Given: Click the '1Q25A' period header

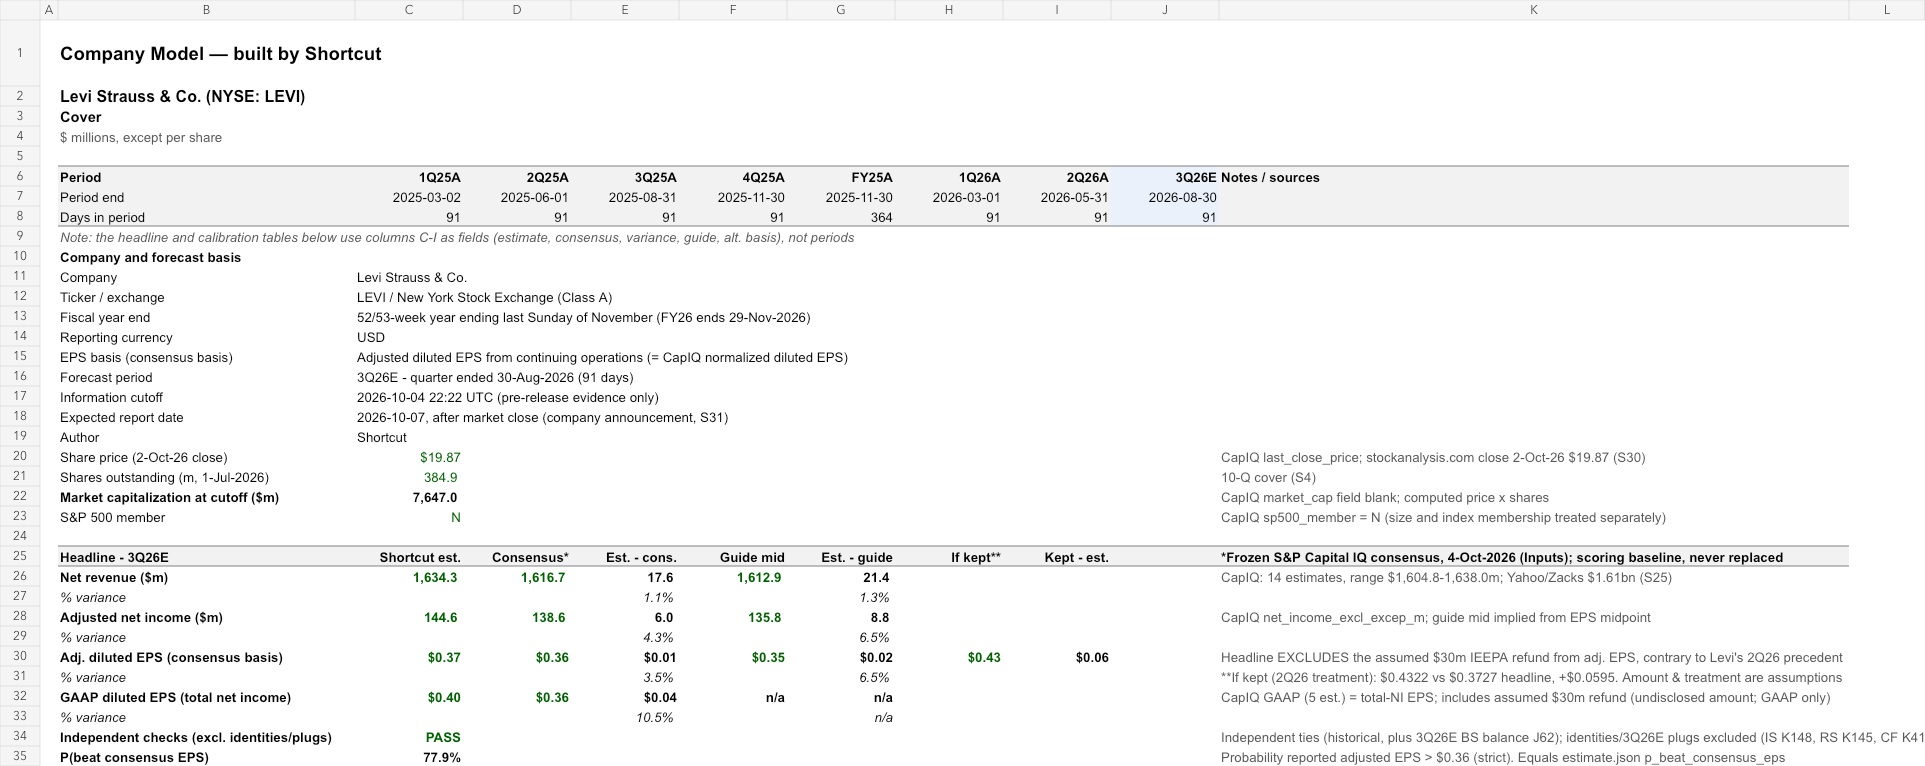Looking at the screenshot, I should click(440, 178).
